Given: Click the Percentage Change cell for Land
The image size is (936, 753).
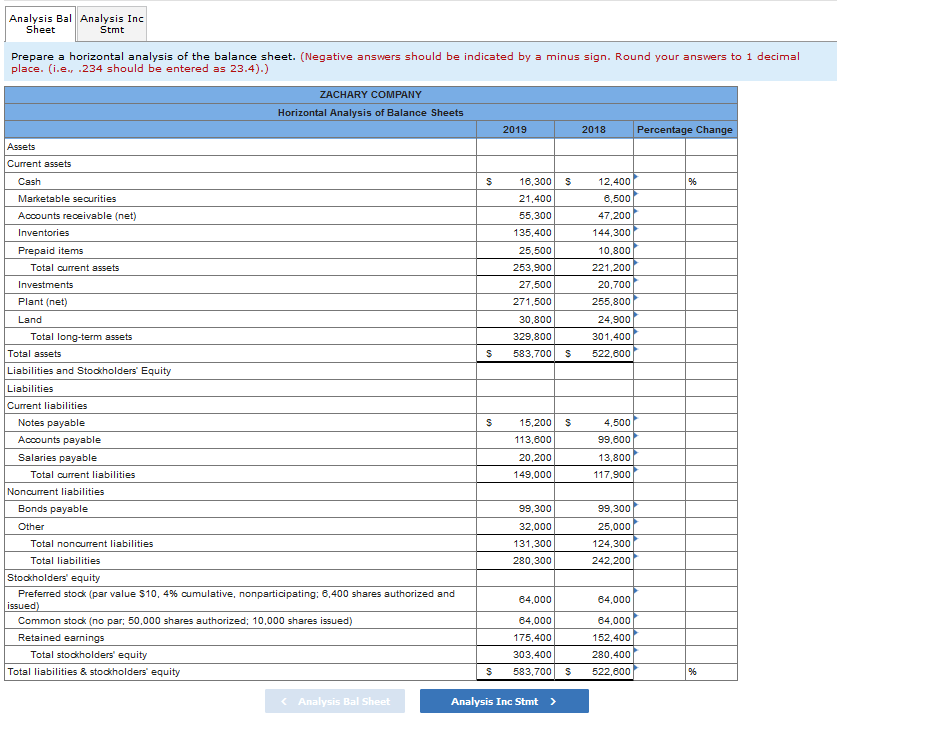Looking at the screenshot, I should [662, 319].
